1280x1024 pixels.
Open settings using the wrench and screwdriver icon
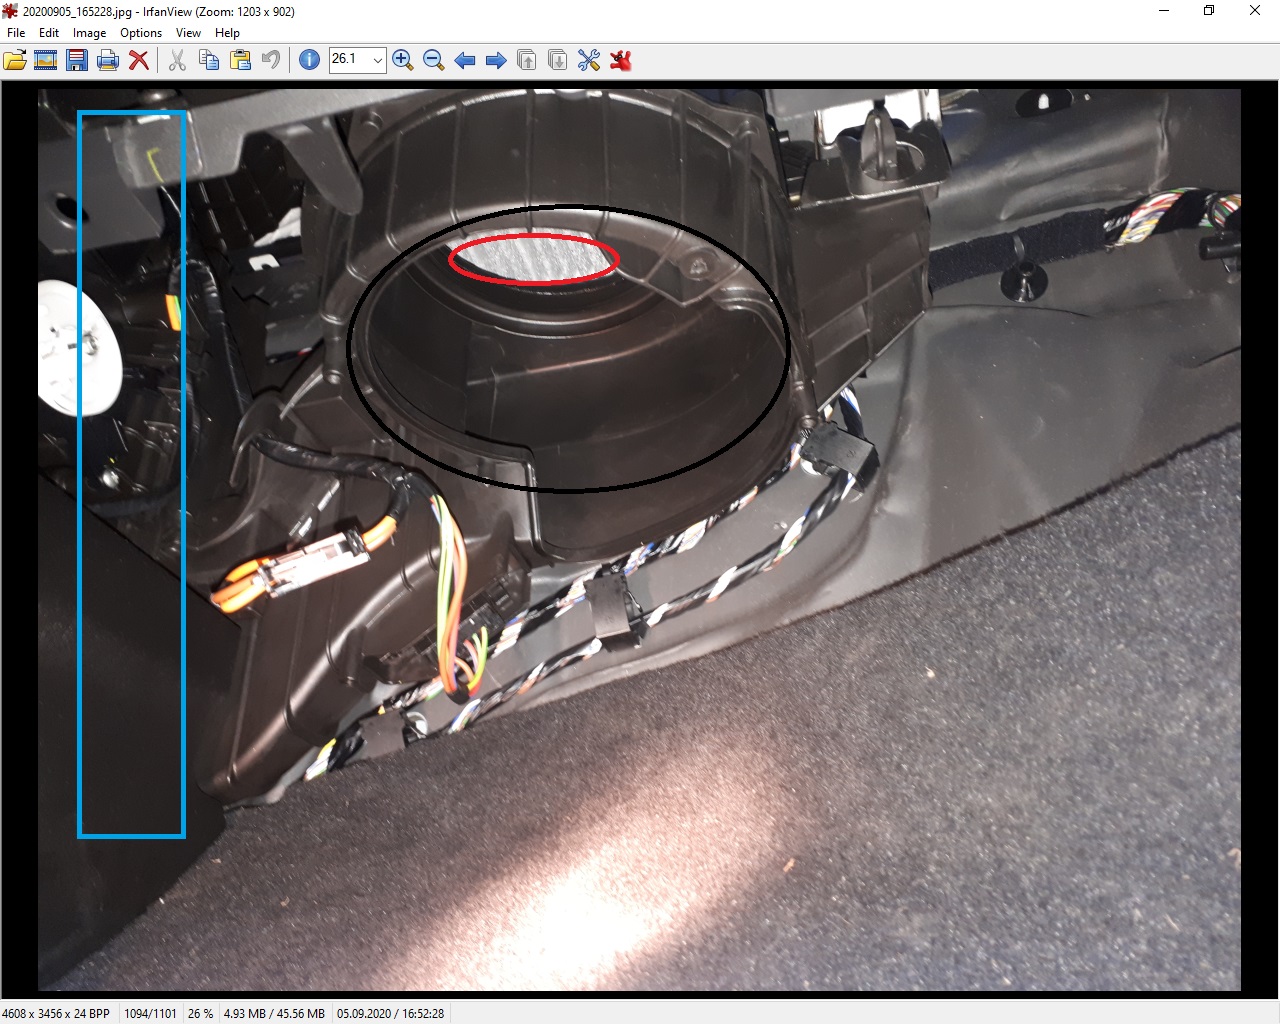[x=589, y=61]
